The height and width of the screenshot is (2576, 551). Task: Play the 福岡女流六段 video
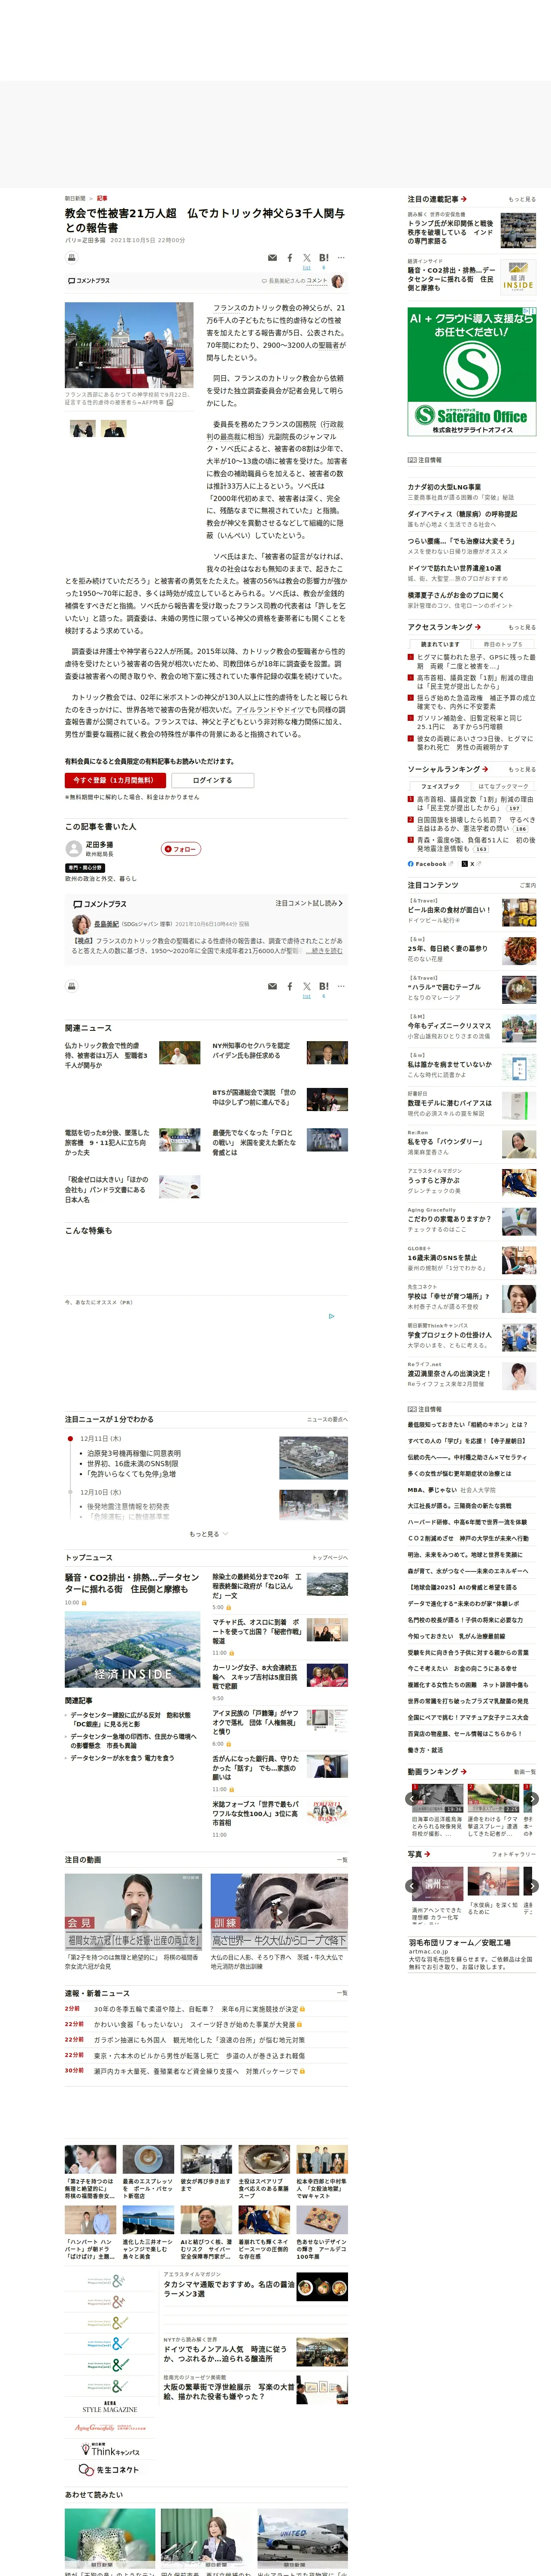pyautogui.click(x=133, y=1911)
